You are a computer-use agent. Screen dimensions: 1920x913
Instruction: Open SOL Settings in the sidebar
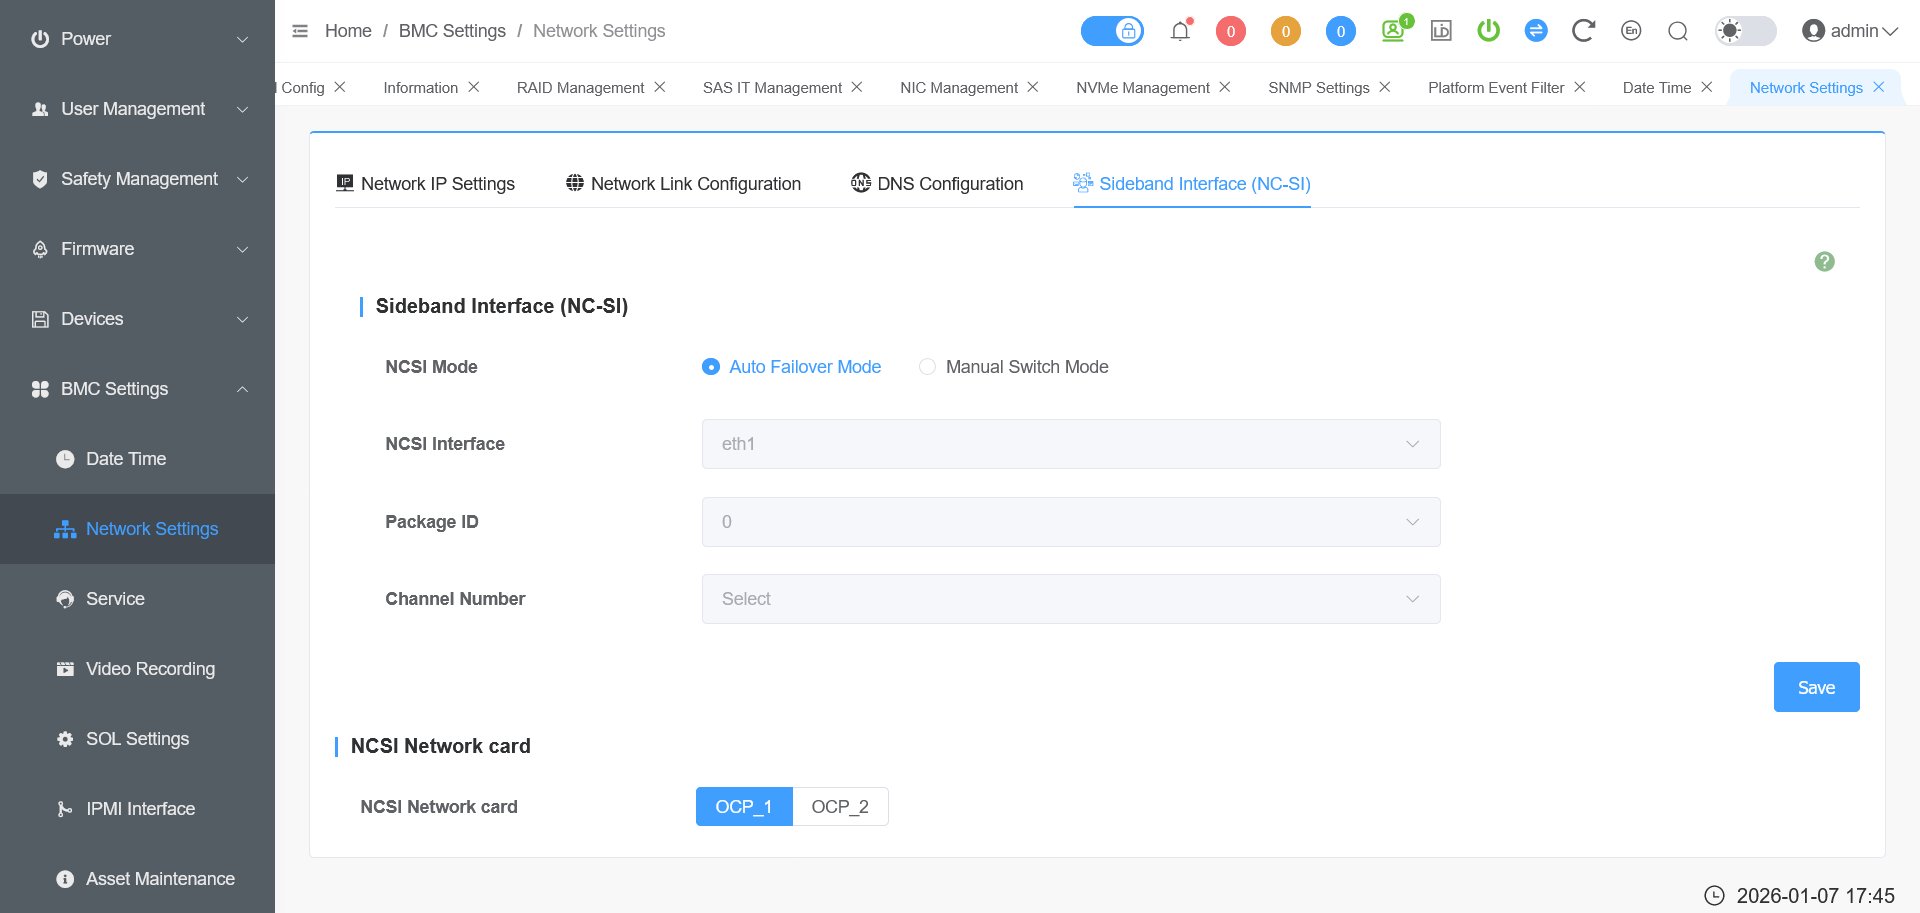(137, 739)
